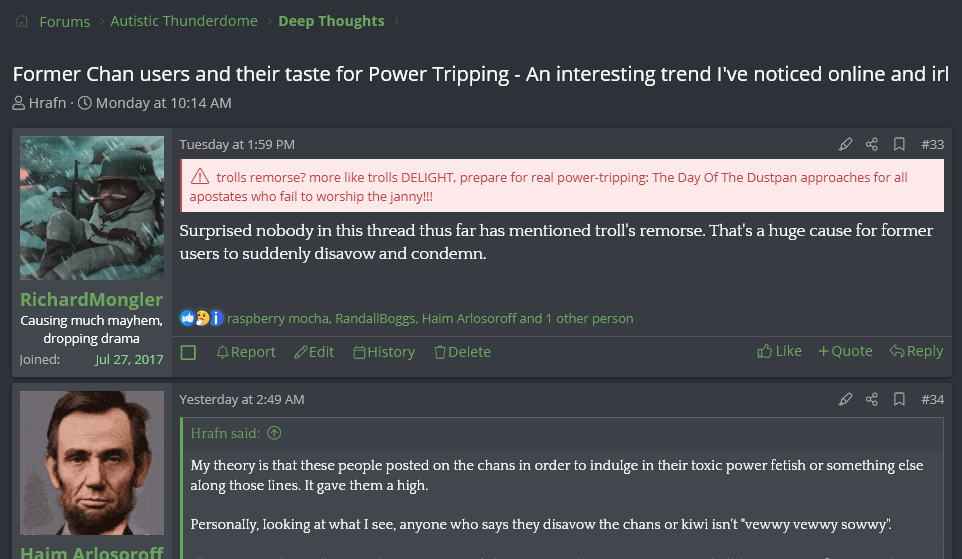Click the highlighter icon on post #34

(x=845, y=399)
